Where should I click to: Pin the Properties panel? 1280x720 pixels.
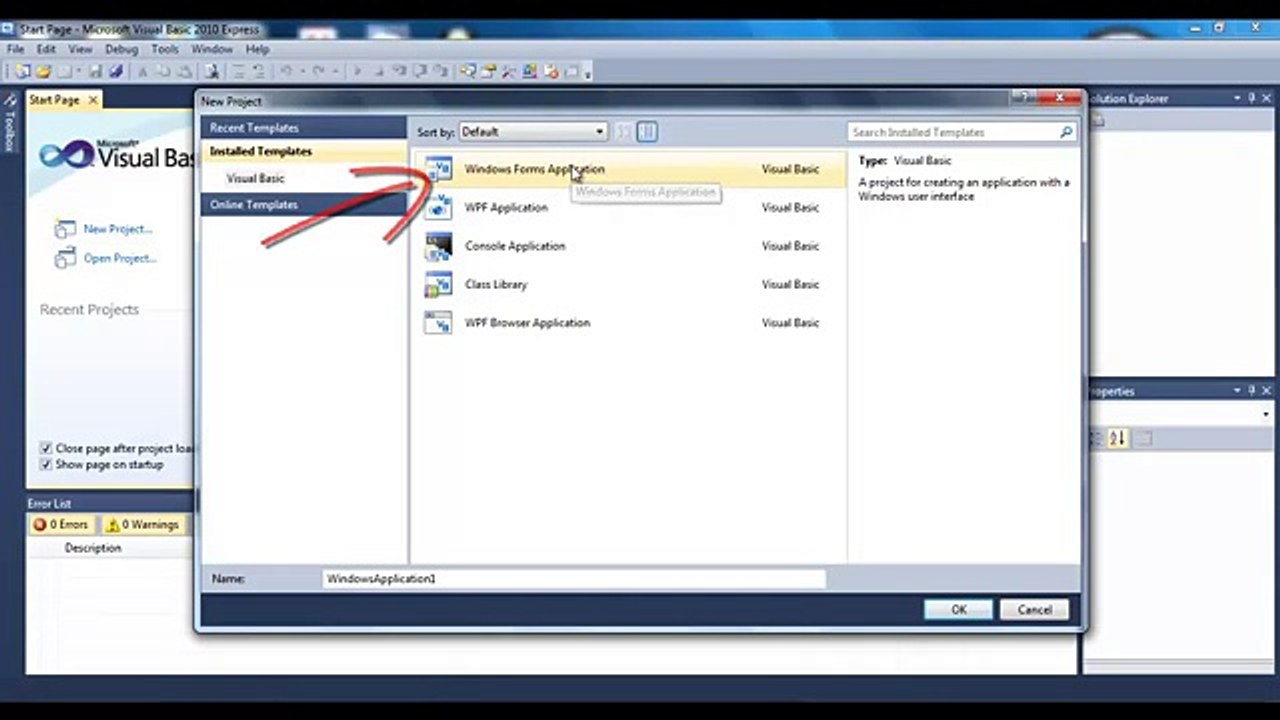click(x=1251, y=391)
